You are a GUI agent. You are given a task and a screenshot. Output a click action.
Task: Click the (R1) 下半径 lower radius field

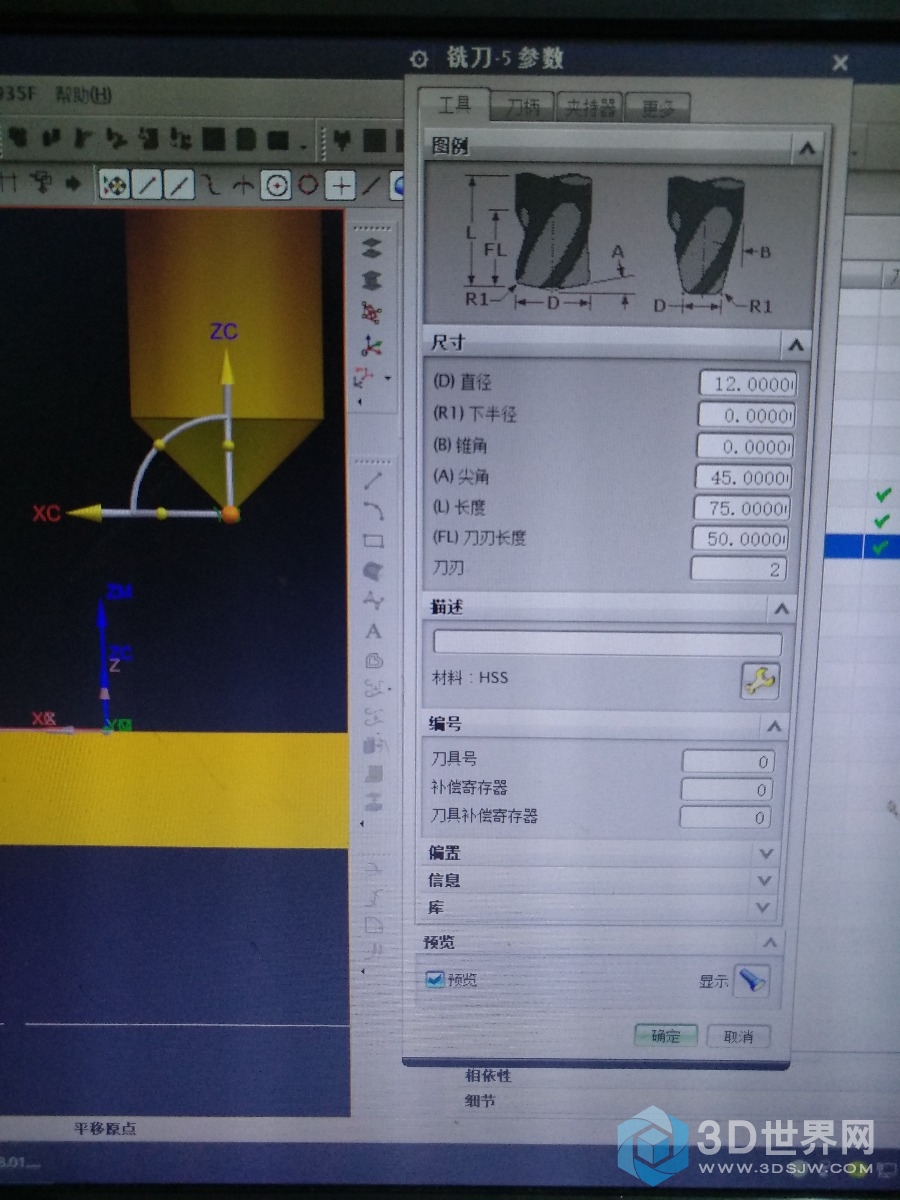click(x=746, y=415)
